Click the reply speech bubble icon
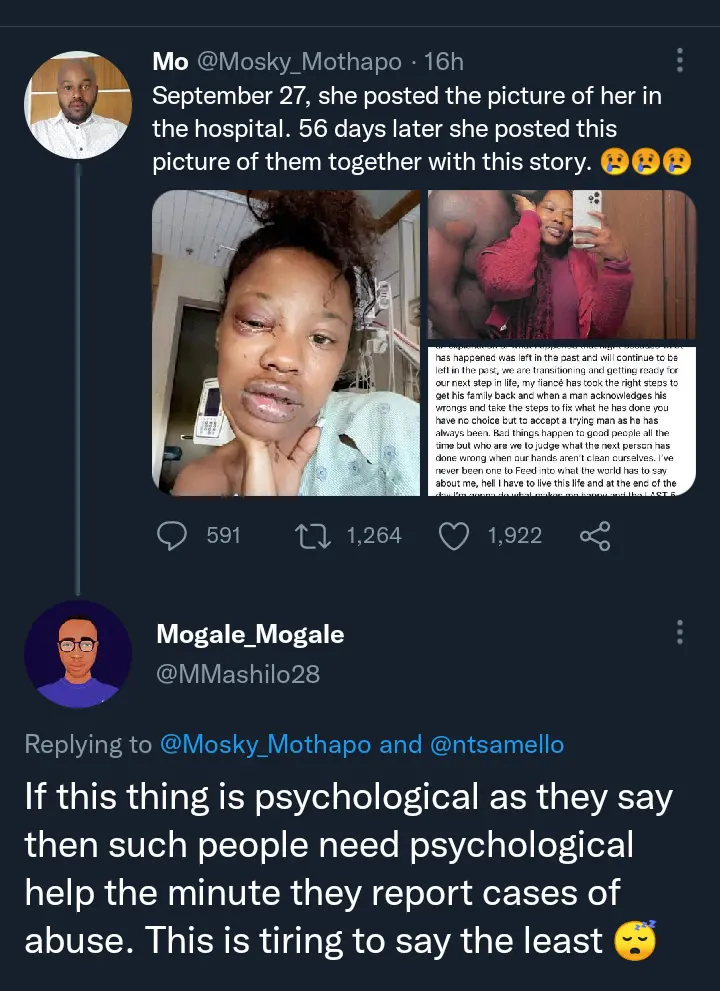This screenshot has height=991, width=720. pyautogui.click(x=174, y=536)
